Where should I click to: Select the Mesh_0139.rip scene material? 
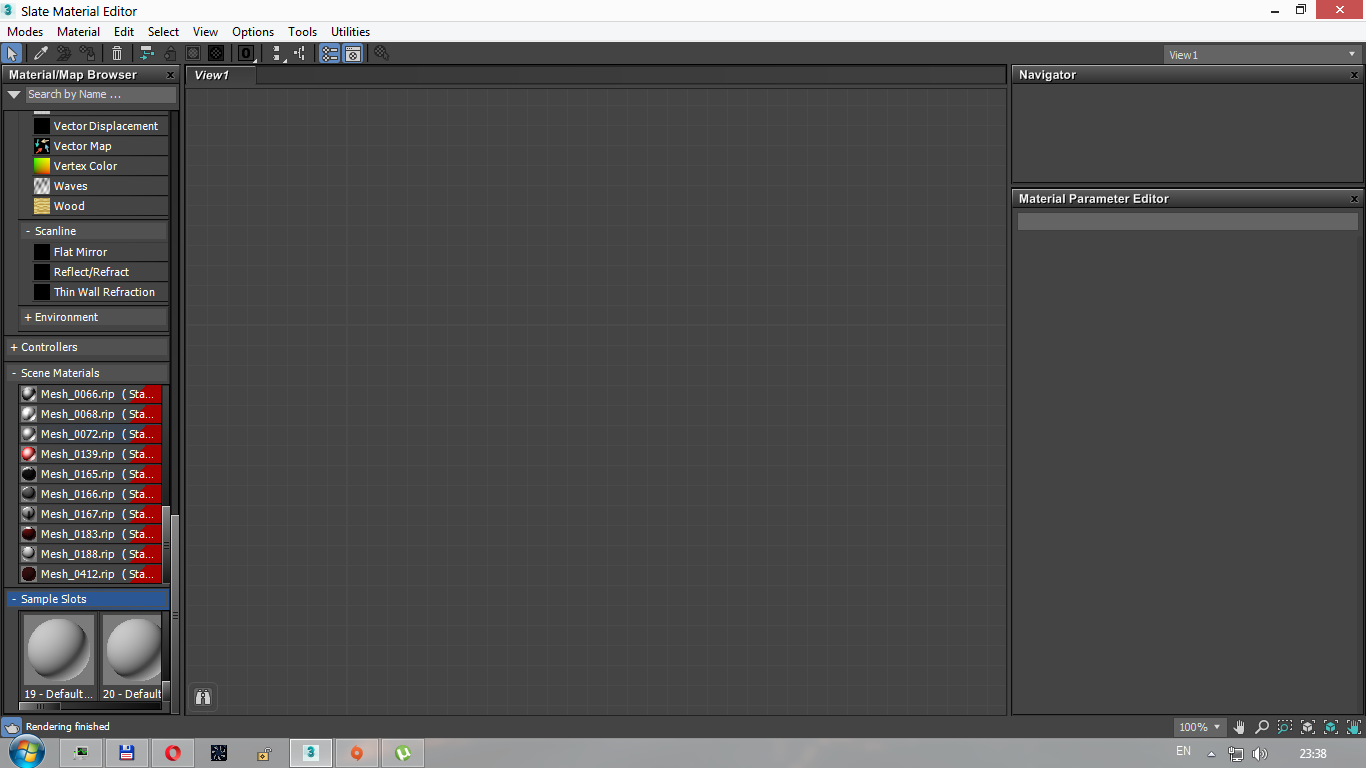tap(78, 454)
